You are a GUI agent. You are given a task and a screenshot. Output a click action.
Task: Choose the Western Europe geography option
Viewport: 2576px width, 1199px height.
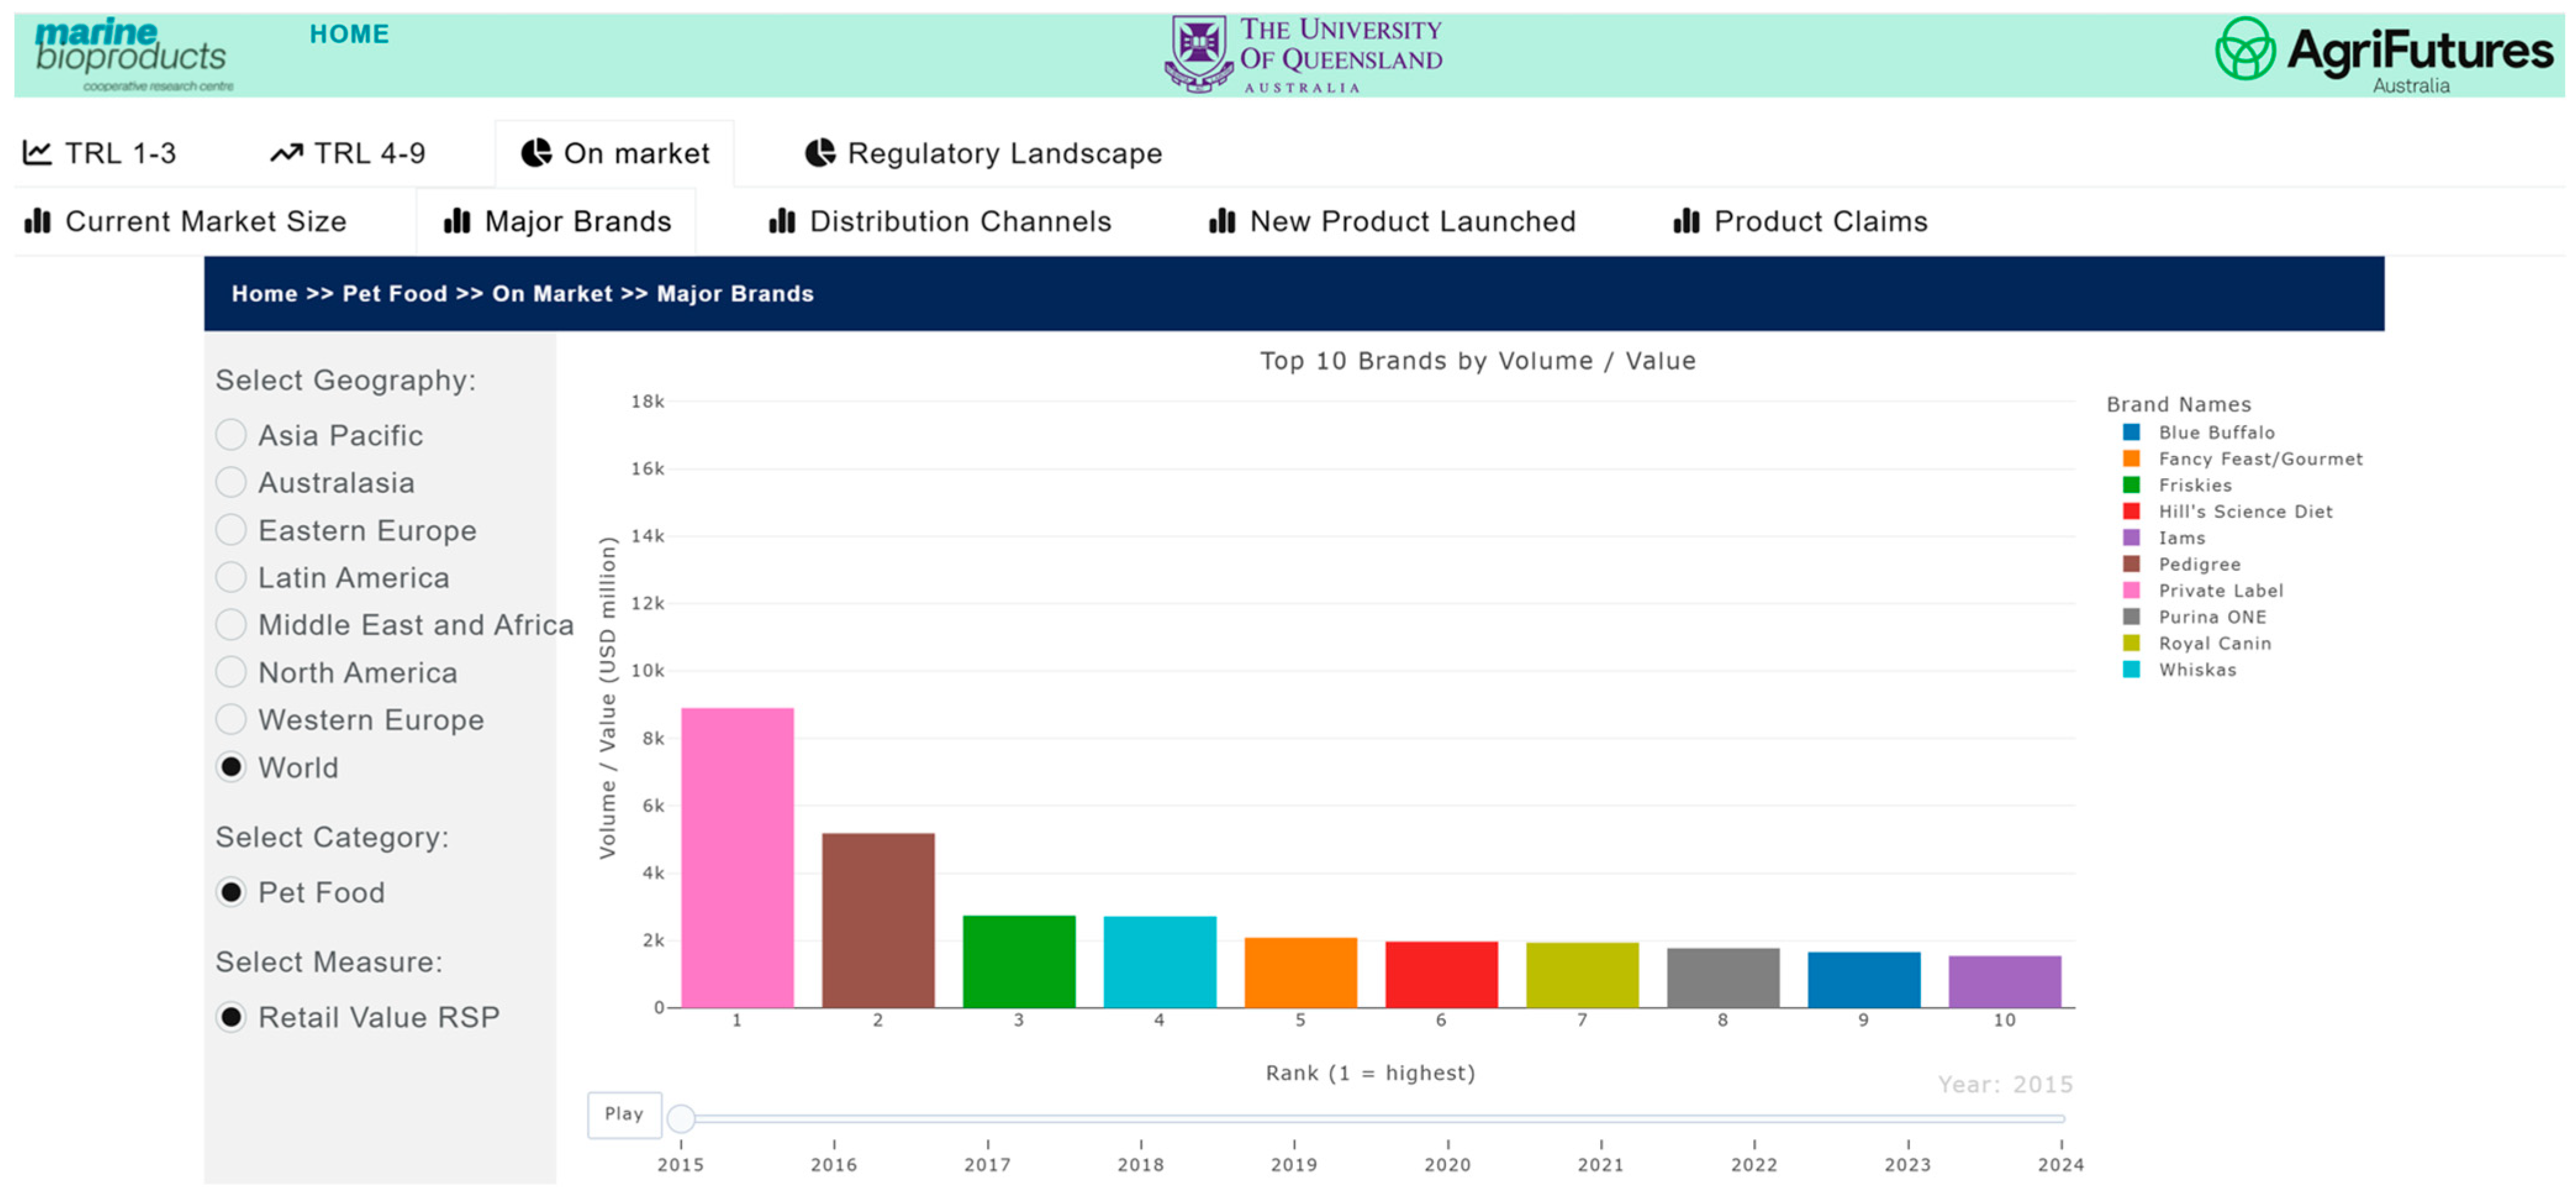pos(231,719)
